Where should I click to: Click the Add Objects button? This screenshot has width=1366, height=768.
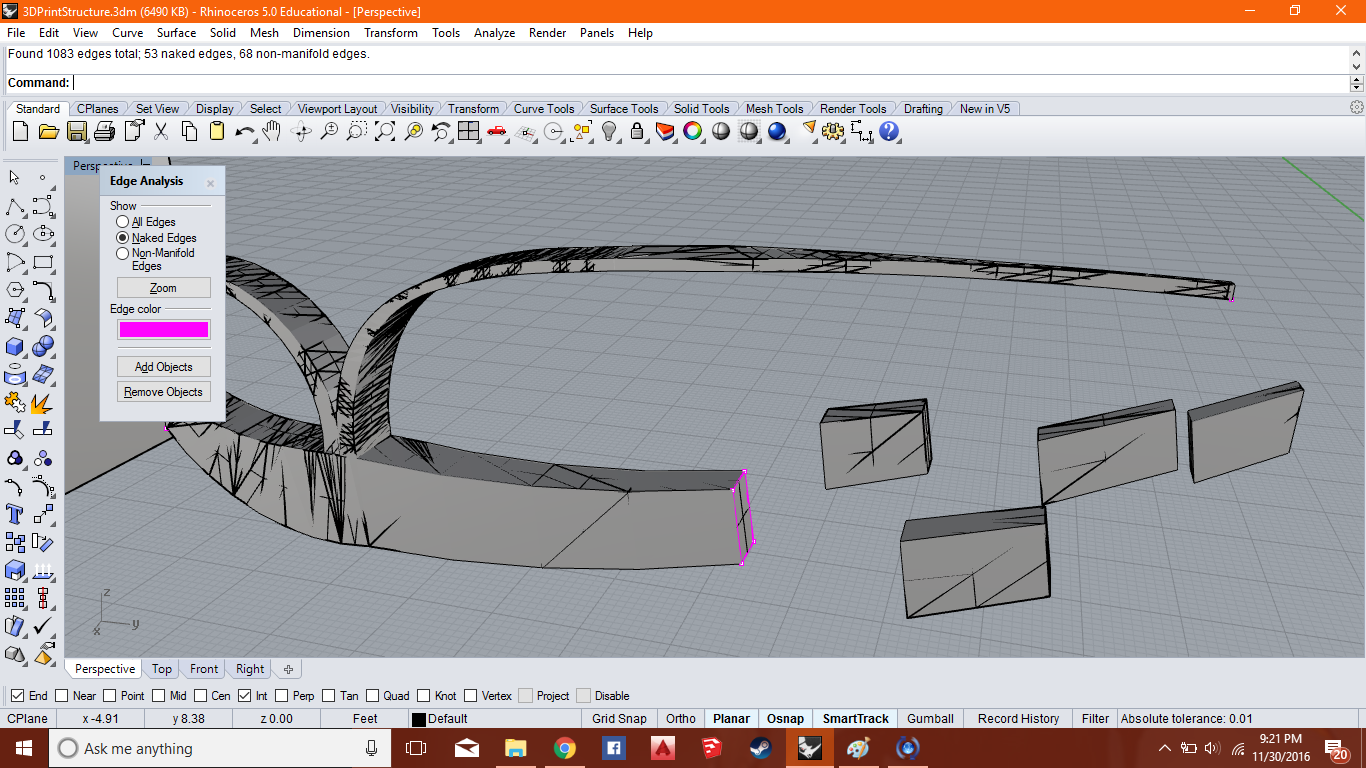pyautogui.click(x=164, y=367)
